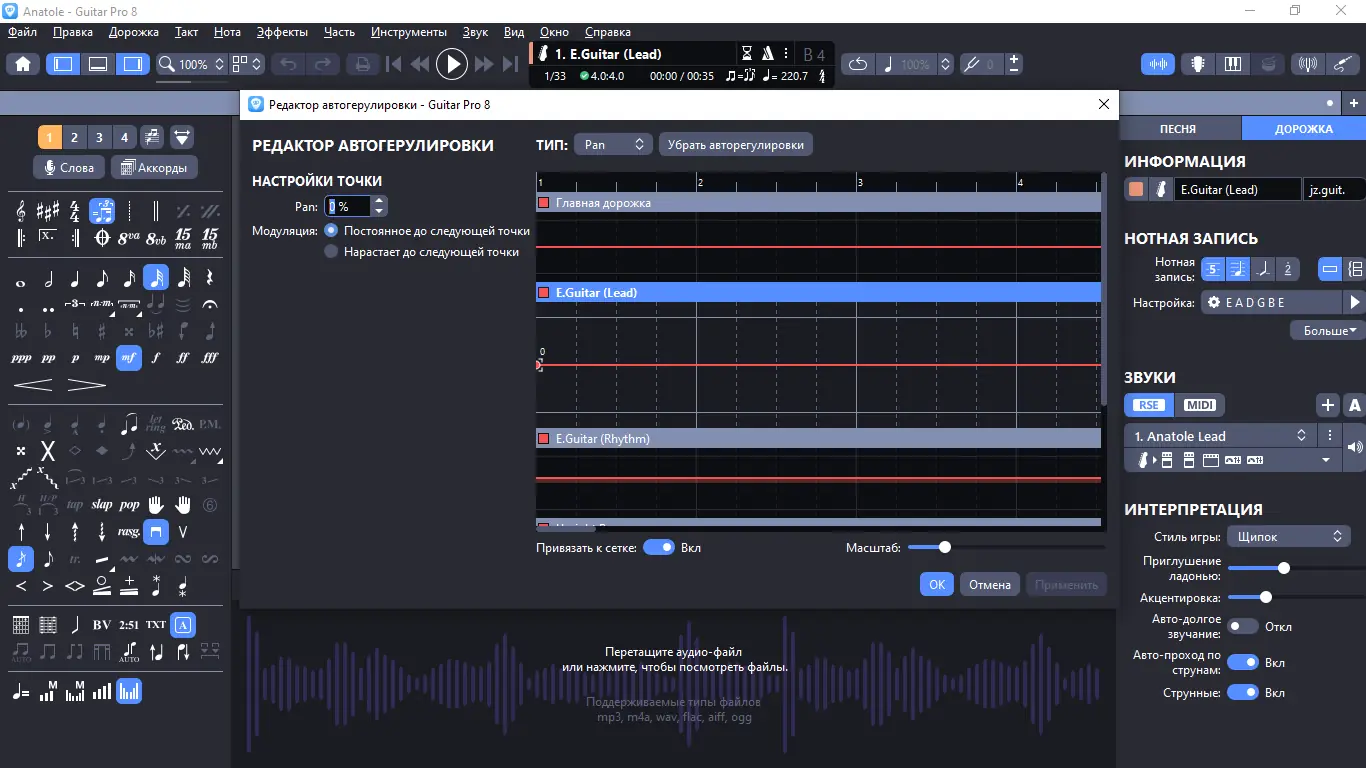The image size is (1366, 768).
Task: Open the line-in jack cable icon
Action: point(1342,64)
